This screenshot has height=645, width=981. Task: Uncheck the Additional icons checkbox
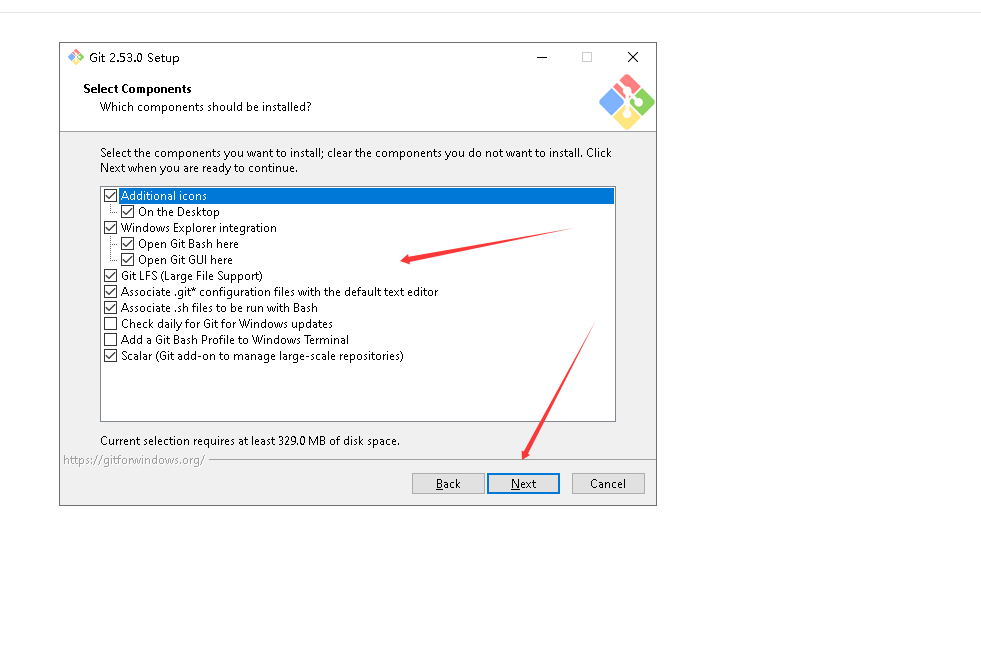tap(111, 196)
